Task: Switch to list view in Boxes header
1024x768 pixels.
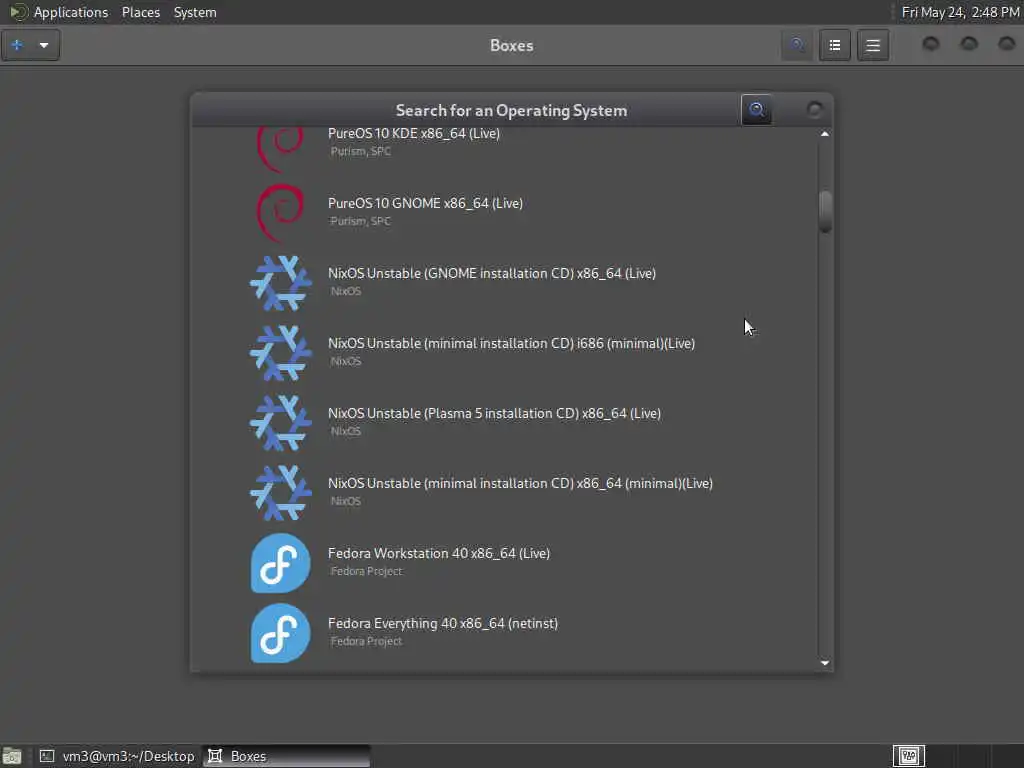Action: [835, 45]
